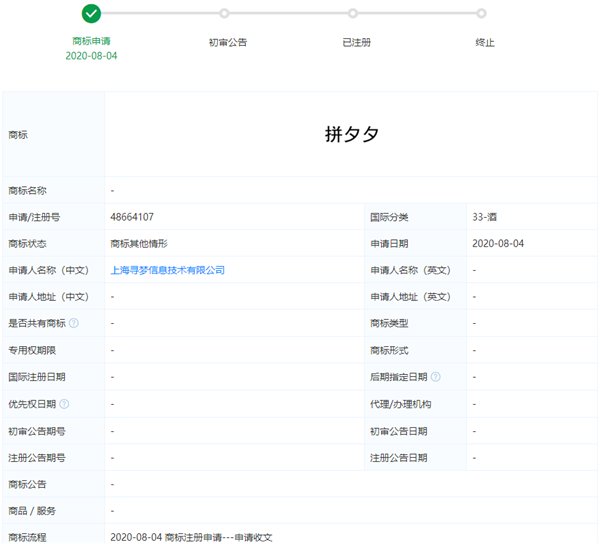Click the 2020-08-04 date under 商标申请

click(91, 56)
